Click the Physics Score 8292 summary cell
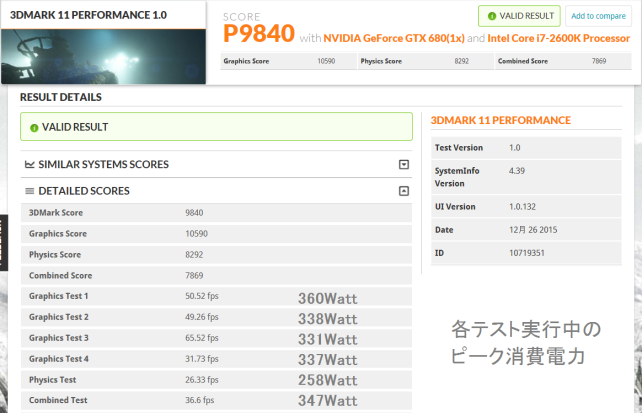Viewport: 642px width, 413px height. coord(426,61)
